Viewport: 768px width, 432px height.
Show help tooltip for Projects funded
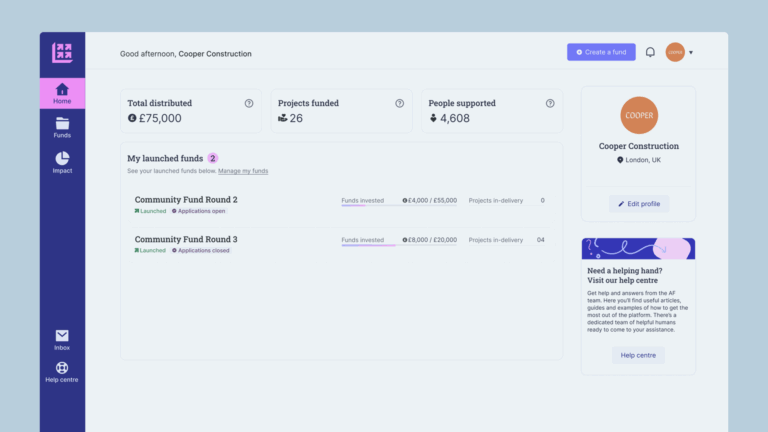(x=400, y=103)
